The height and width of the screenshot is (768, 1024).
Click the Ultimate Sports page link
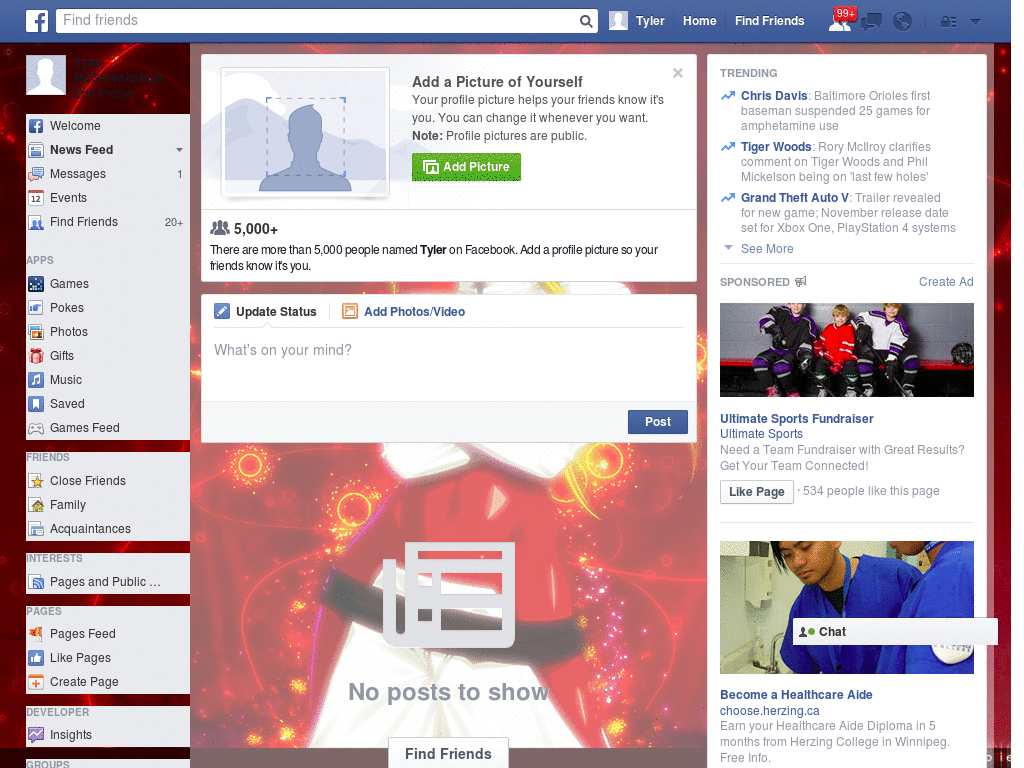tap(761, 434)
